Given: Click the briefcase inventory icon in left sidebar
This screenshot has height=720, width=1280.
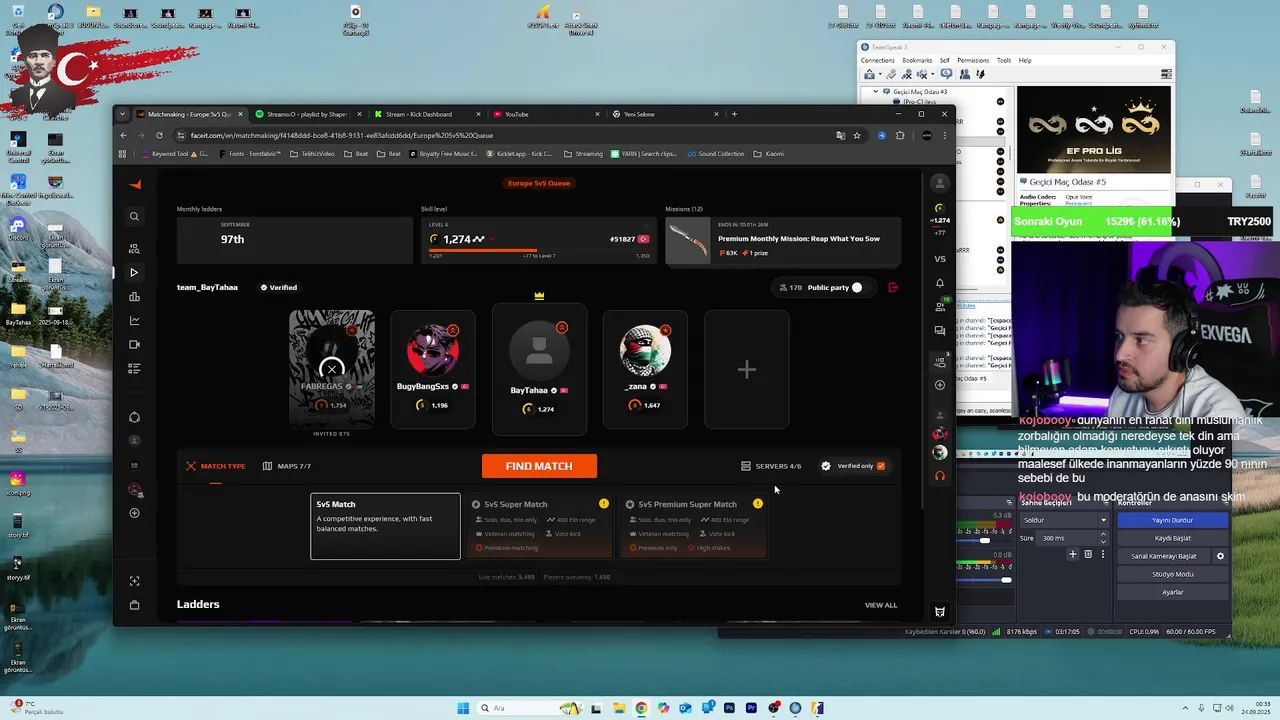Looking at the screenshot, I should click(134, 605).
